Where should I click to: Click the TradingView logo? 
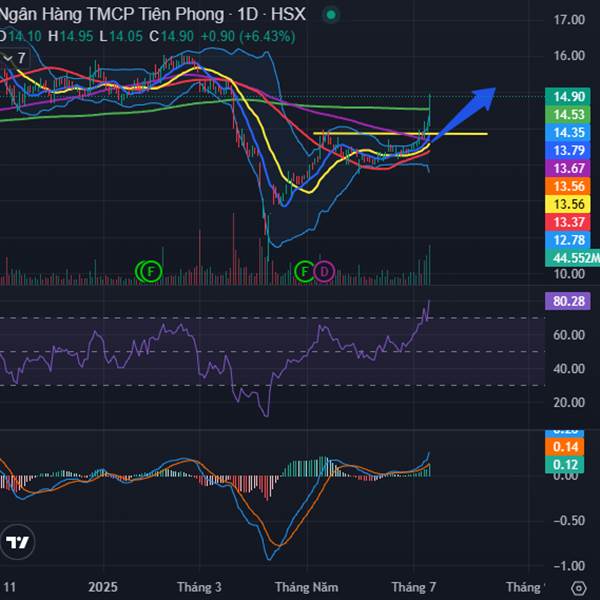coord(17,542)
